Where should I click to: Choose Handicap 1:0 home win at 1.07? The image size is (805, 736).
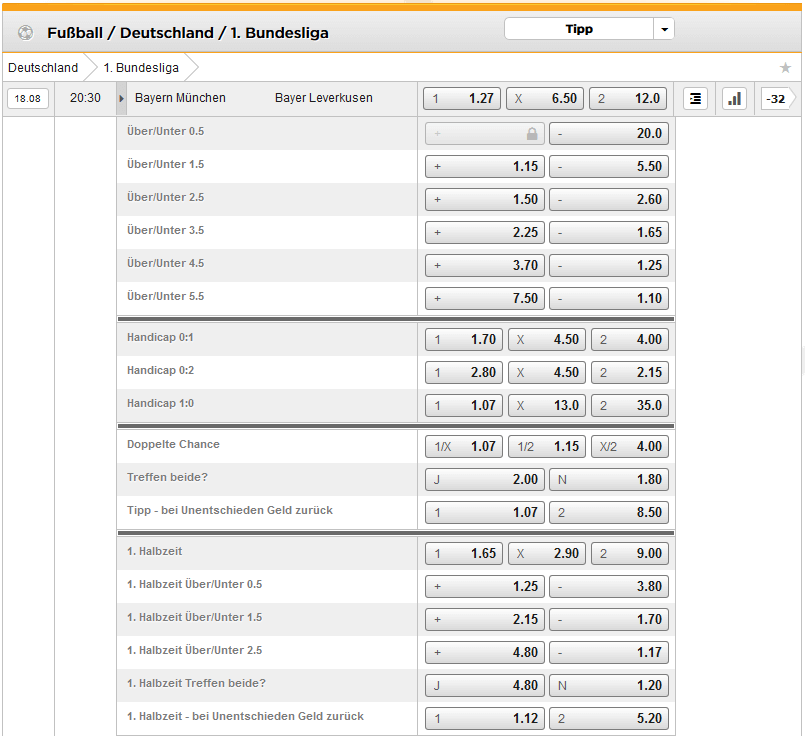(x=464, y=405)
